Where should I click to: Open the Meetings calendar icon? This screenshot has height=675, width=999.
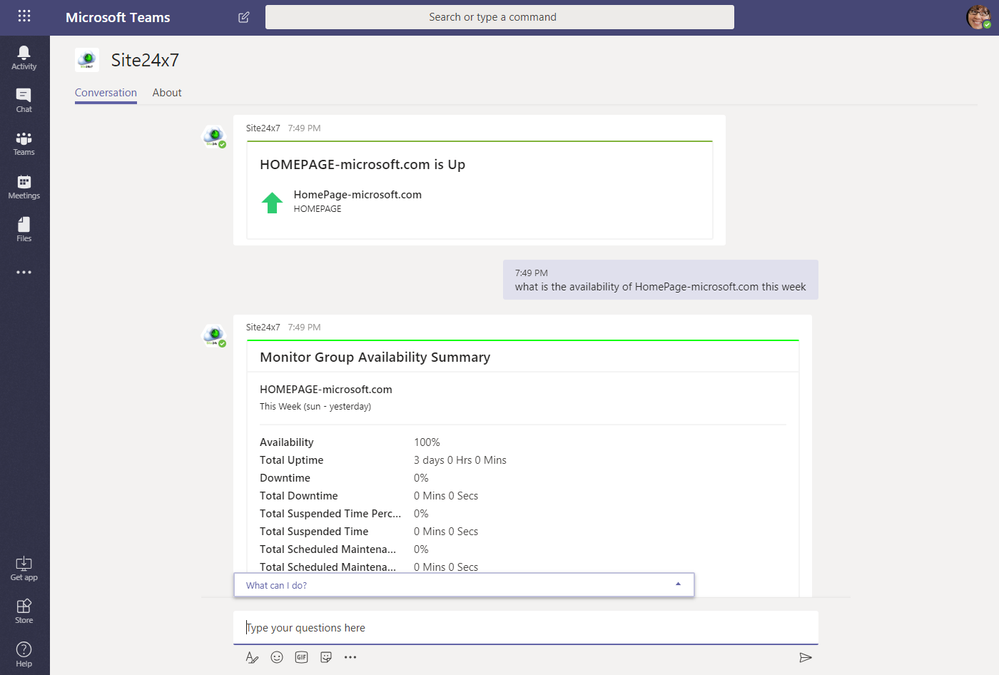click(x=24, y=187)
